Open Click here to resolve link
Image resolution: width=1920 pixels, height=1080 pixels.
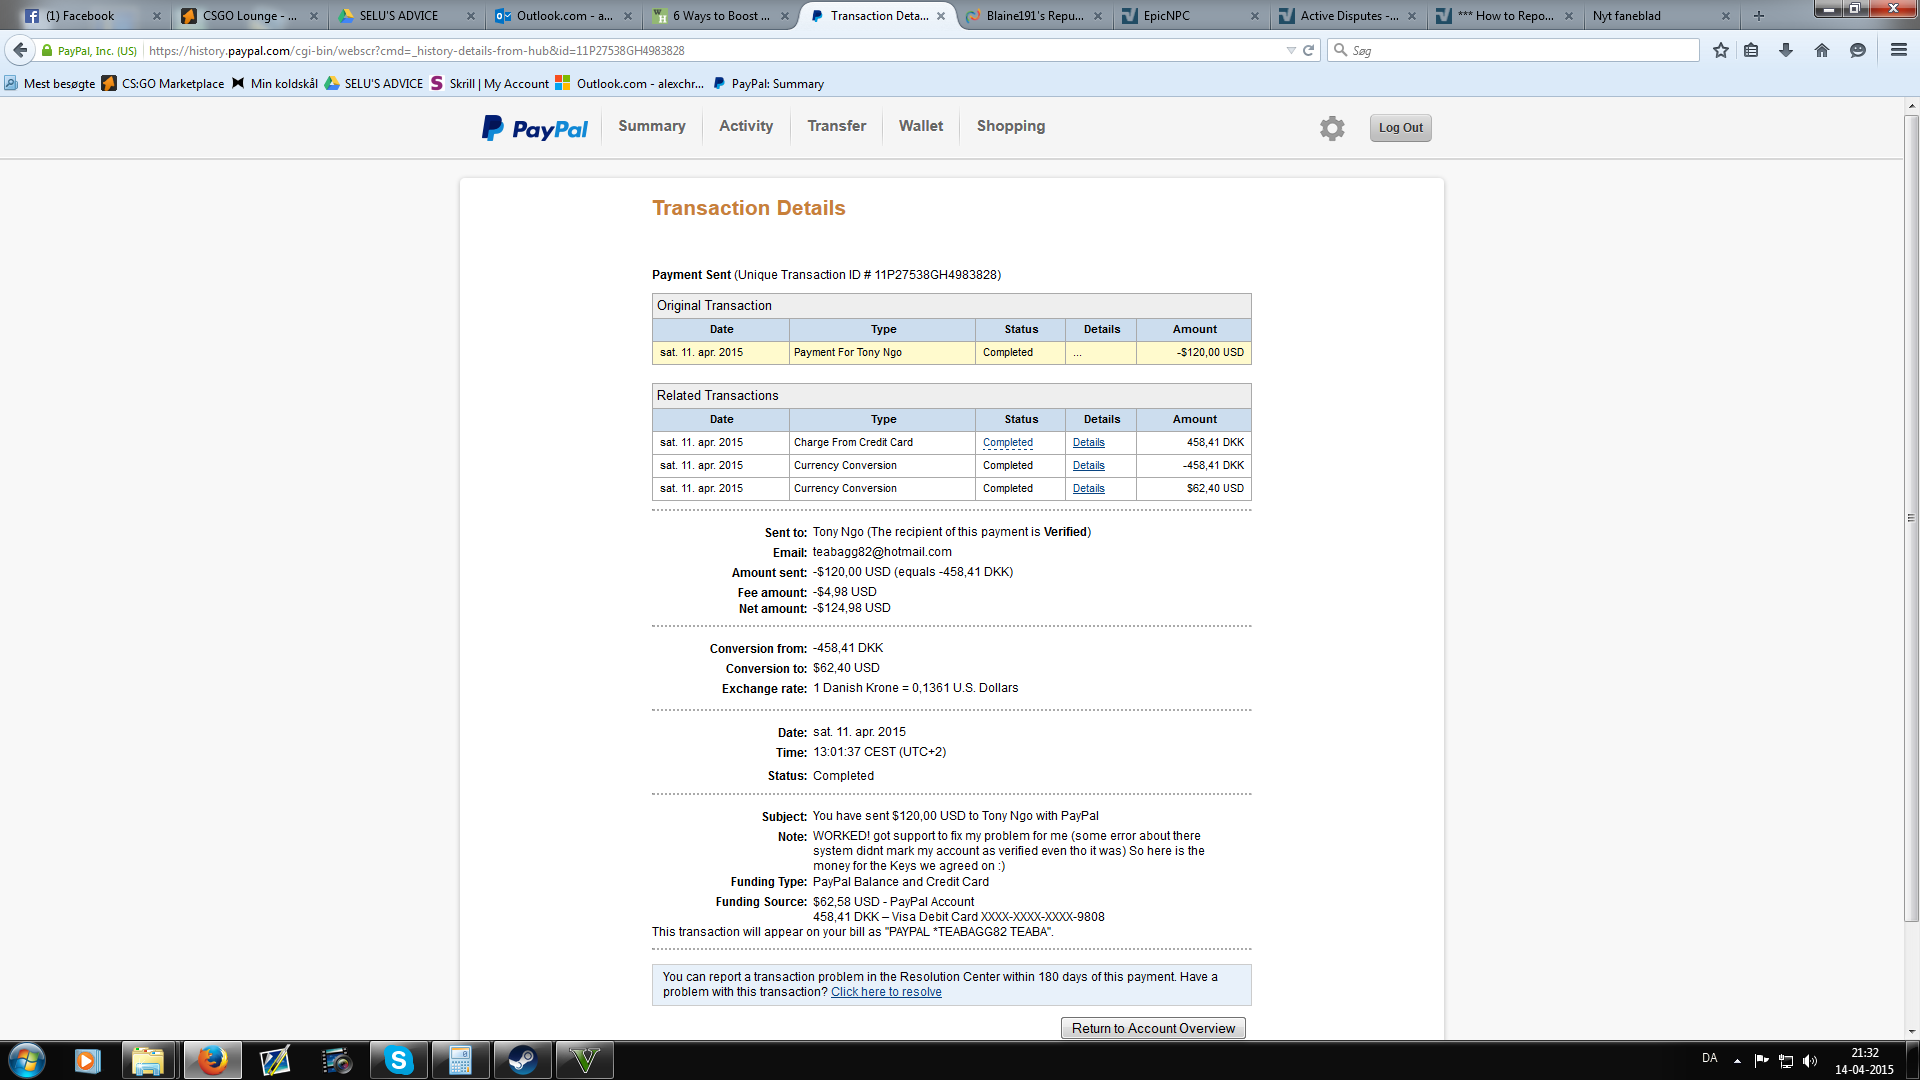click(x=886, y=992)
